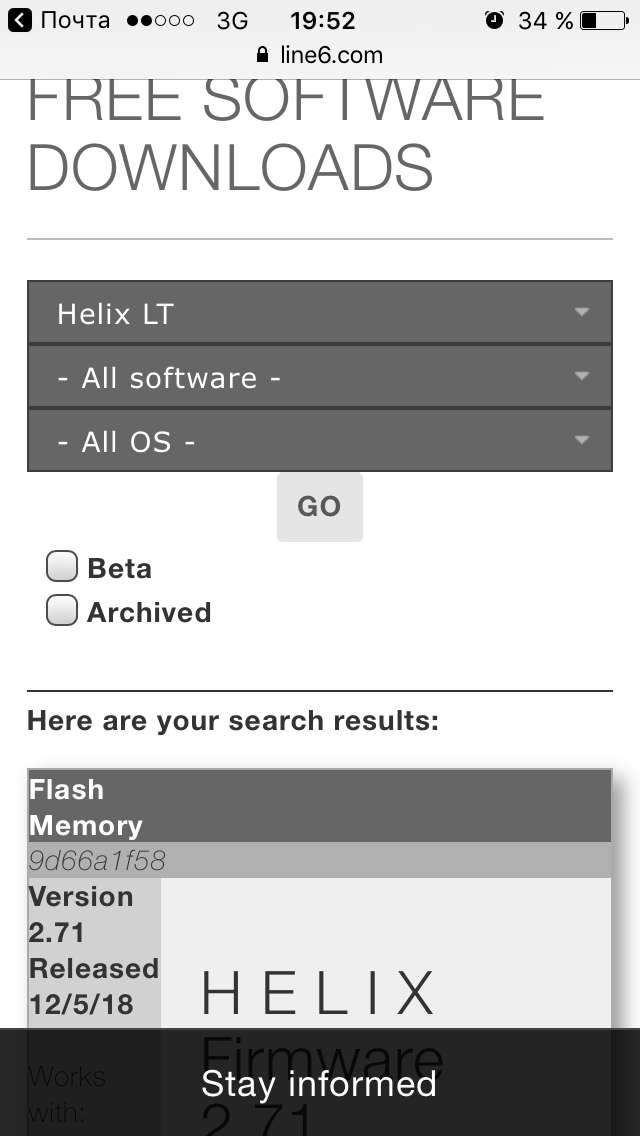
Task: Tap the 19:52 clock in status bar
Action: pyautogui.click(x=322, y=20)
